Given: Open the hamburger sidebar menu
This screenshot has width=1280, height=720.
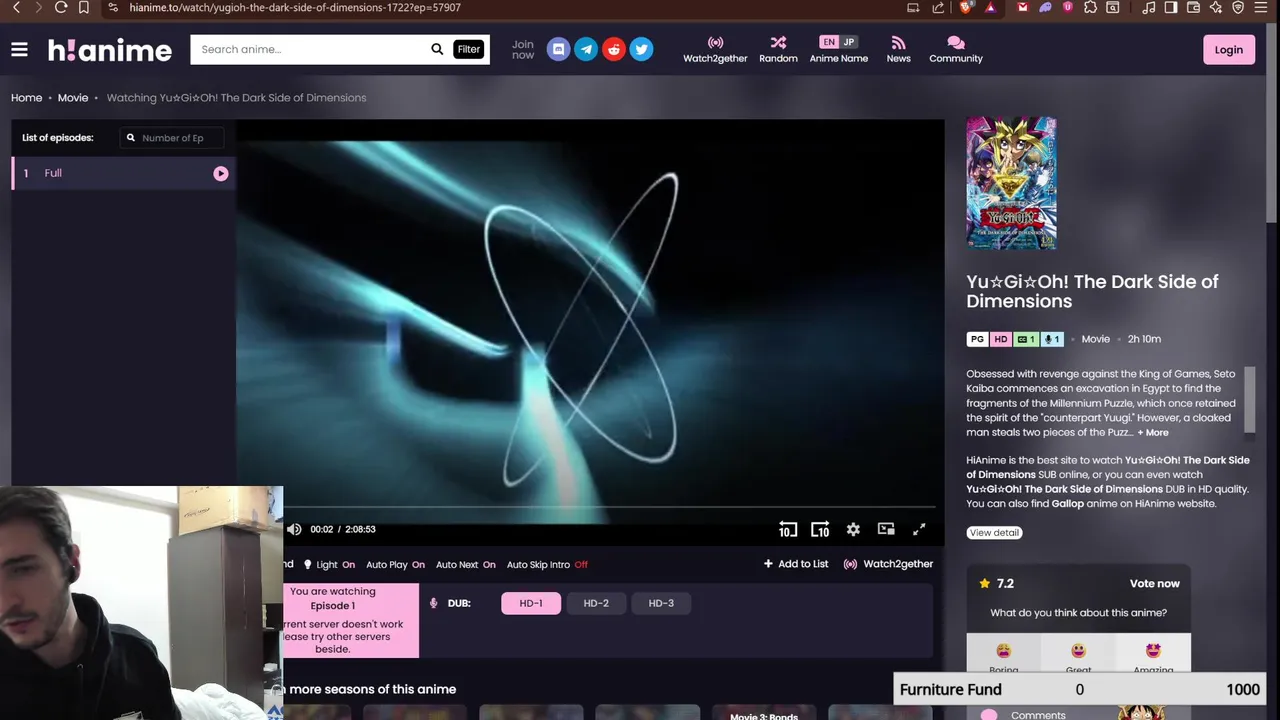Looking at the screenshot, I should point(19,49).
